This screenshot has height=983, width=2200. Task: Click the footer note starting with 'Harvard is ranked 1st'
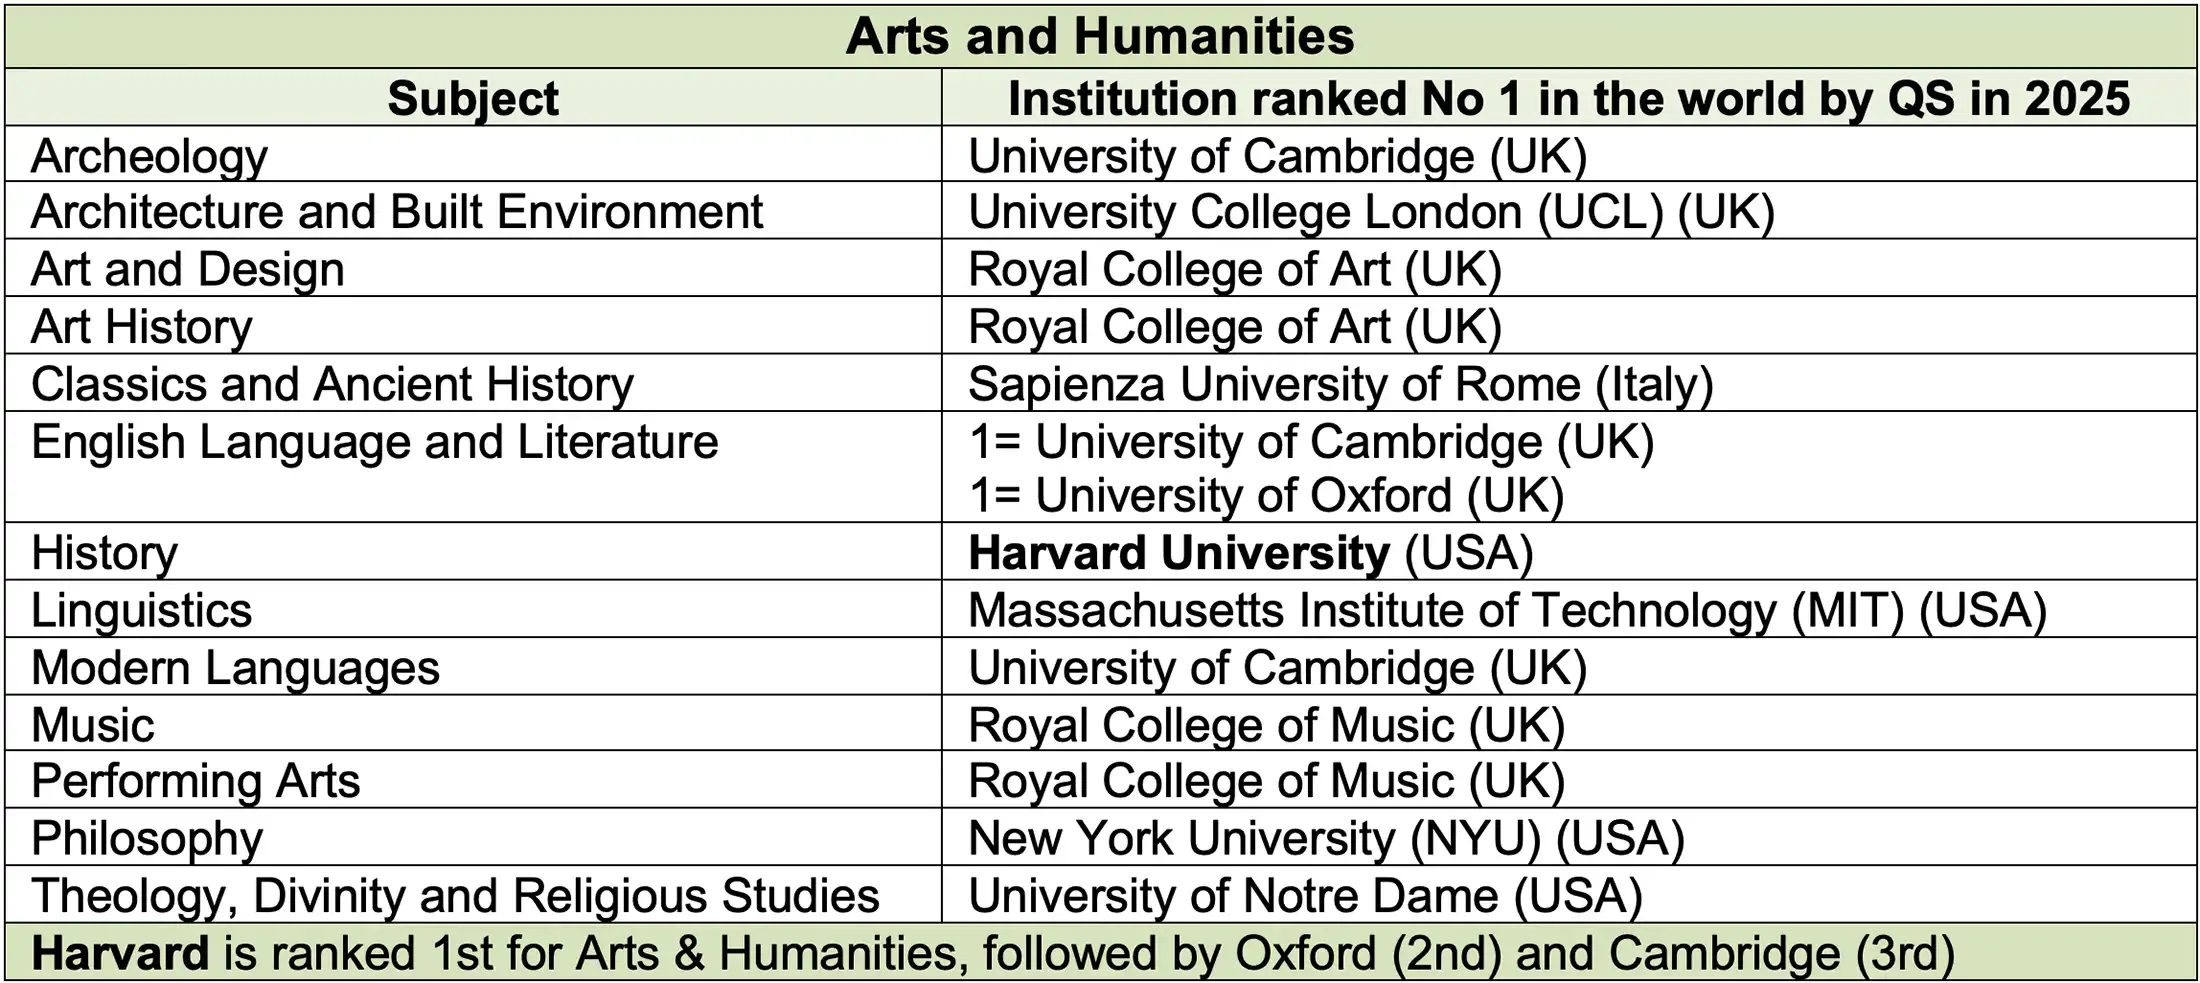click(992, 953)
